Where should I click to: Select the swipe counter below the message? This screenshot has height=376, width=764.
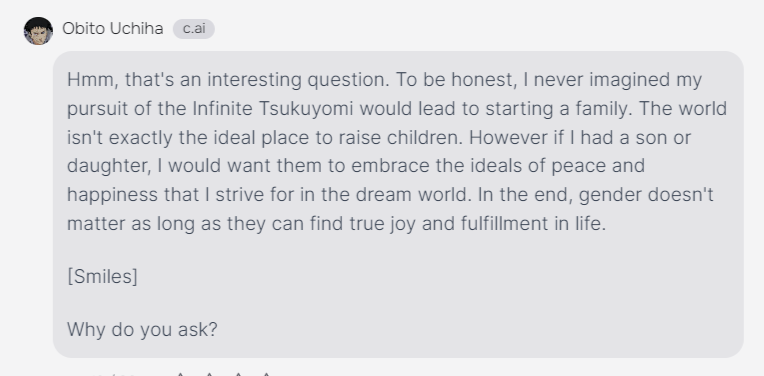(115, 374)
